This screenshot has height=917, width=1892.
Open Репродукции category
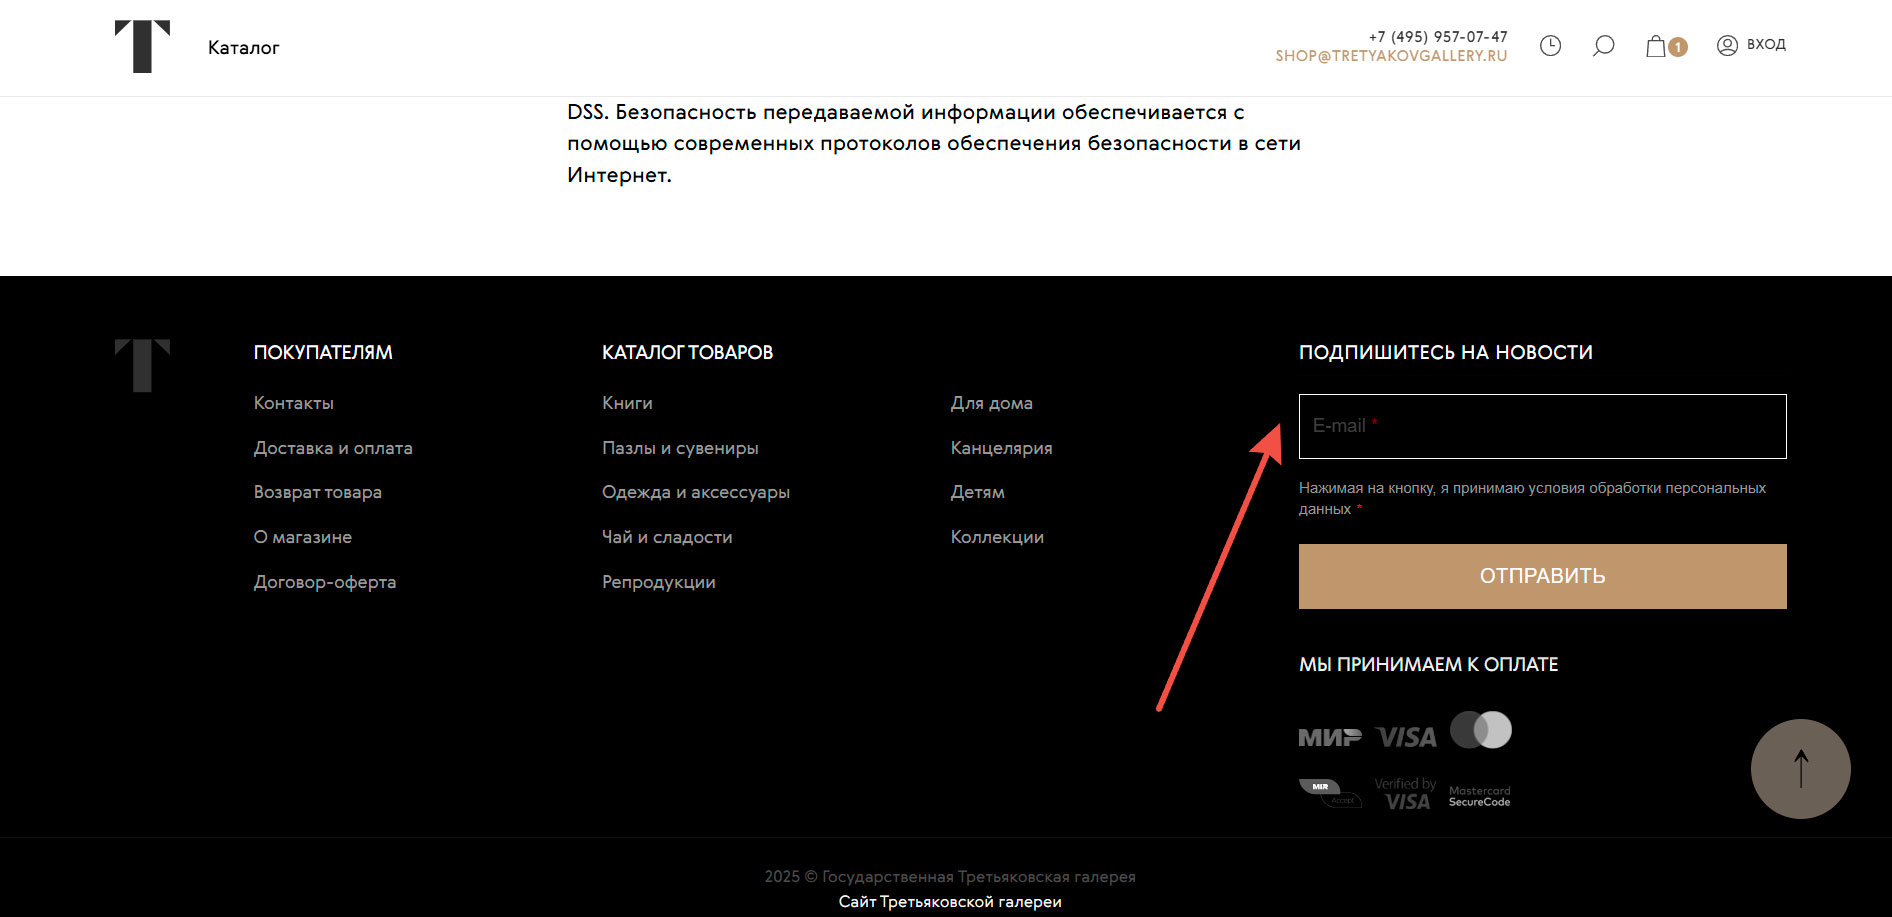(x=659, y=582)
